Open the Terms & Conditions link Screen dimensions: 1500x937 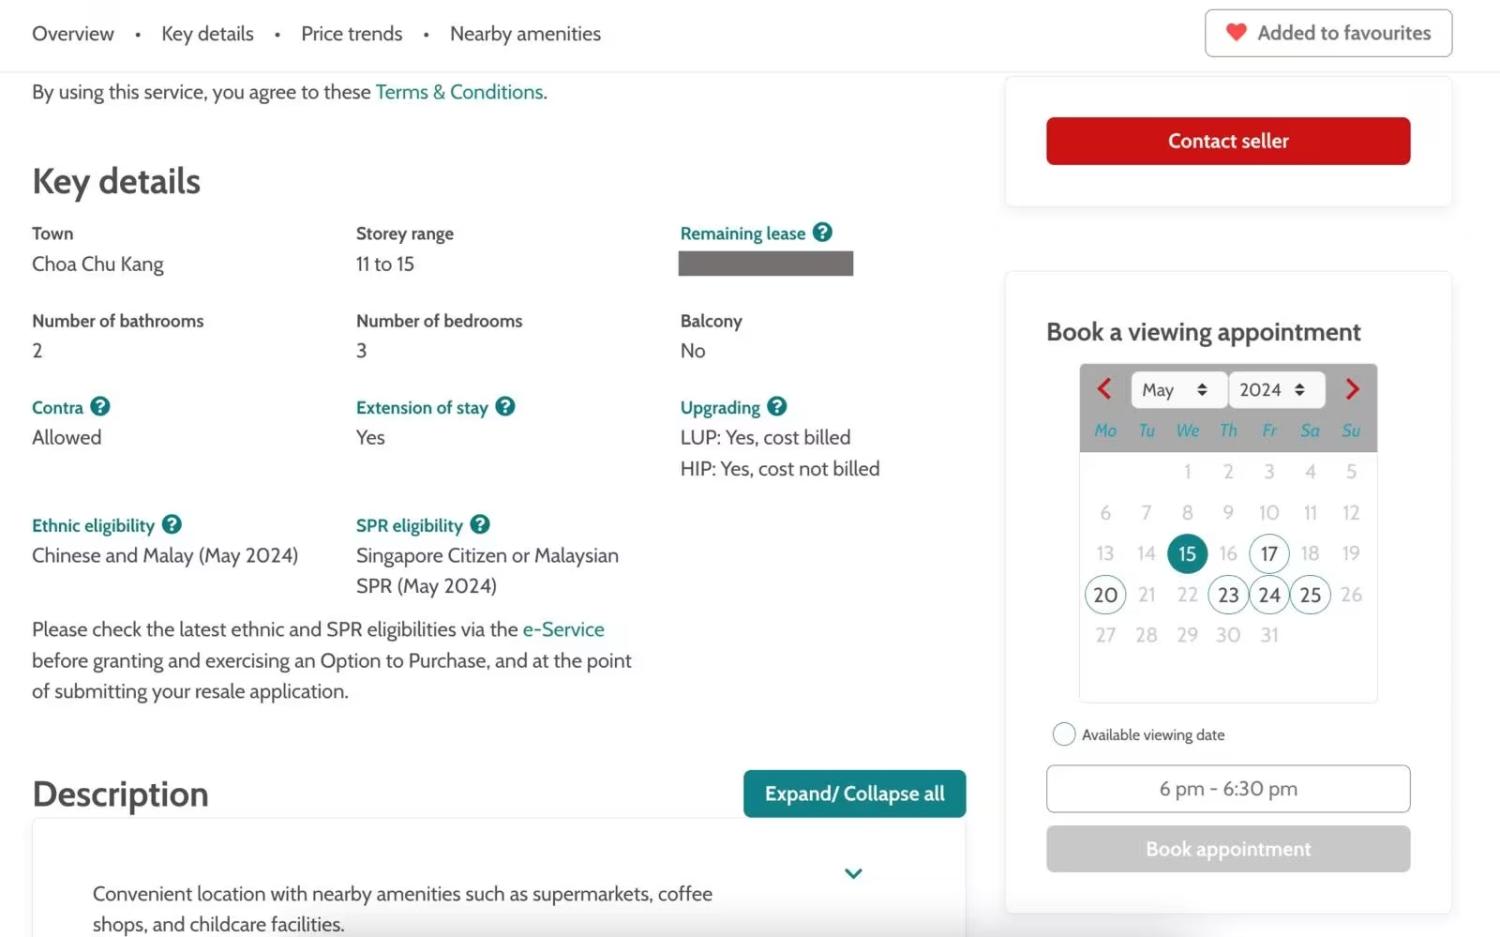(460, 92)
